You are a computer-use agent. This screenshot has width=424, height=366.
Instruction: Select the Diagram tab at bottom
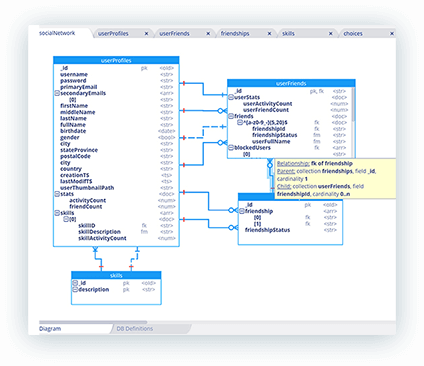tap(50, 329)
